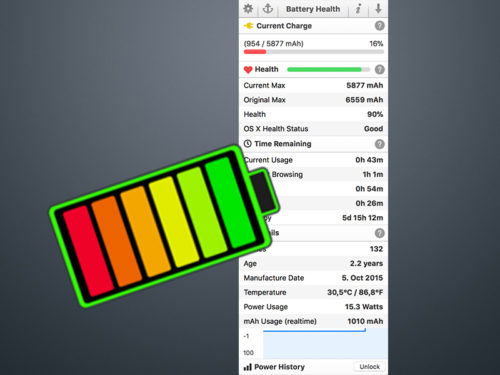Image resolution: width=500 pixels, height=375 pixels.
Task: Open settings with the gear icon
Action: coord(248,9)
